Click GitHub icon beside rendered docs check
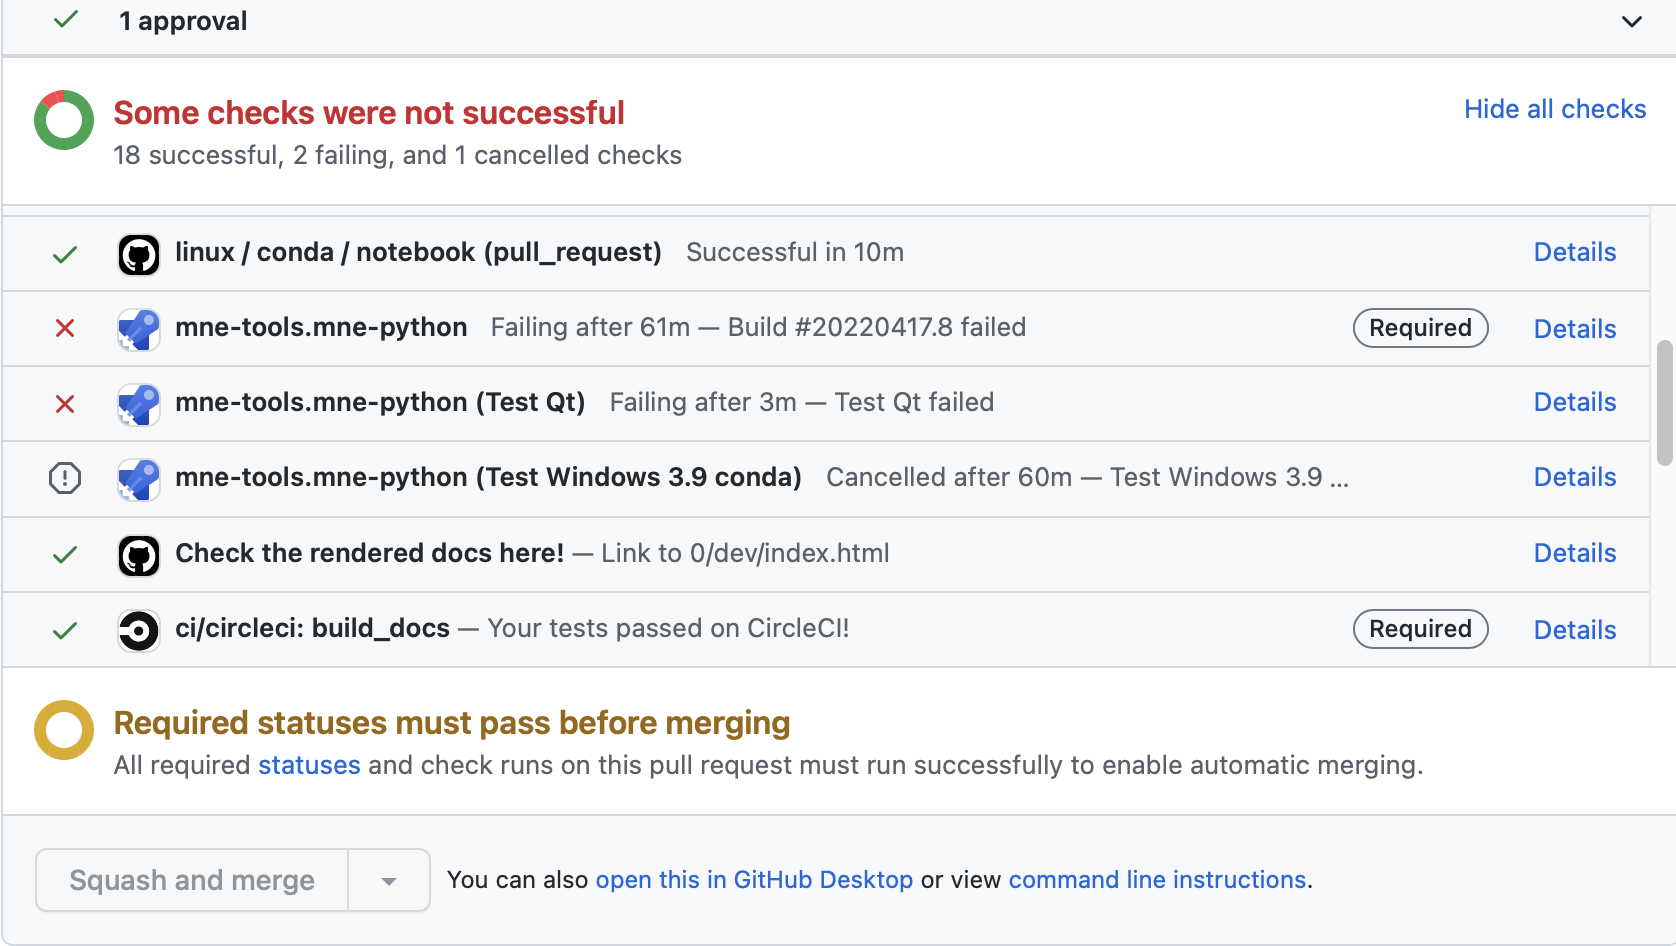Screen dimensions: 1676x946 click(x=139, y=555)
